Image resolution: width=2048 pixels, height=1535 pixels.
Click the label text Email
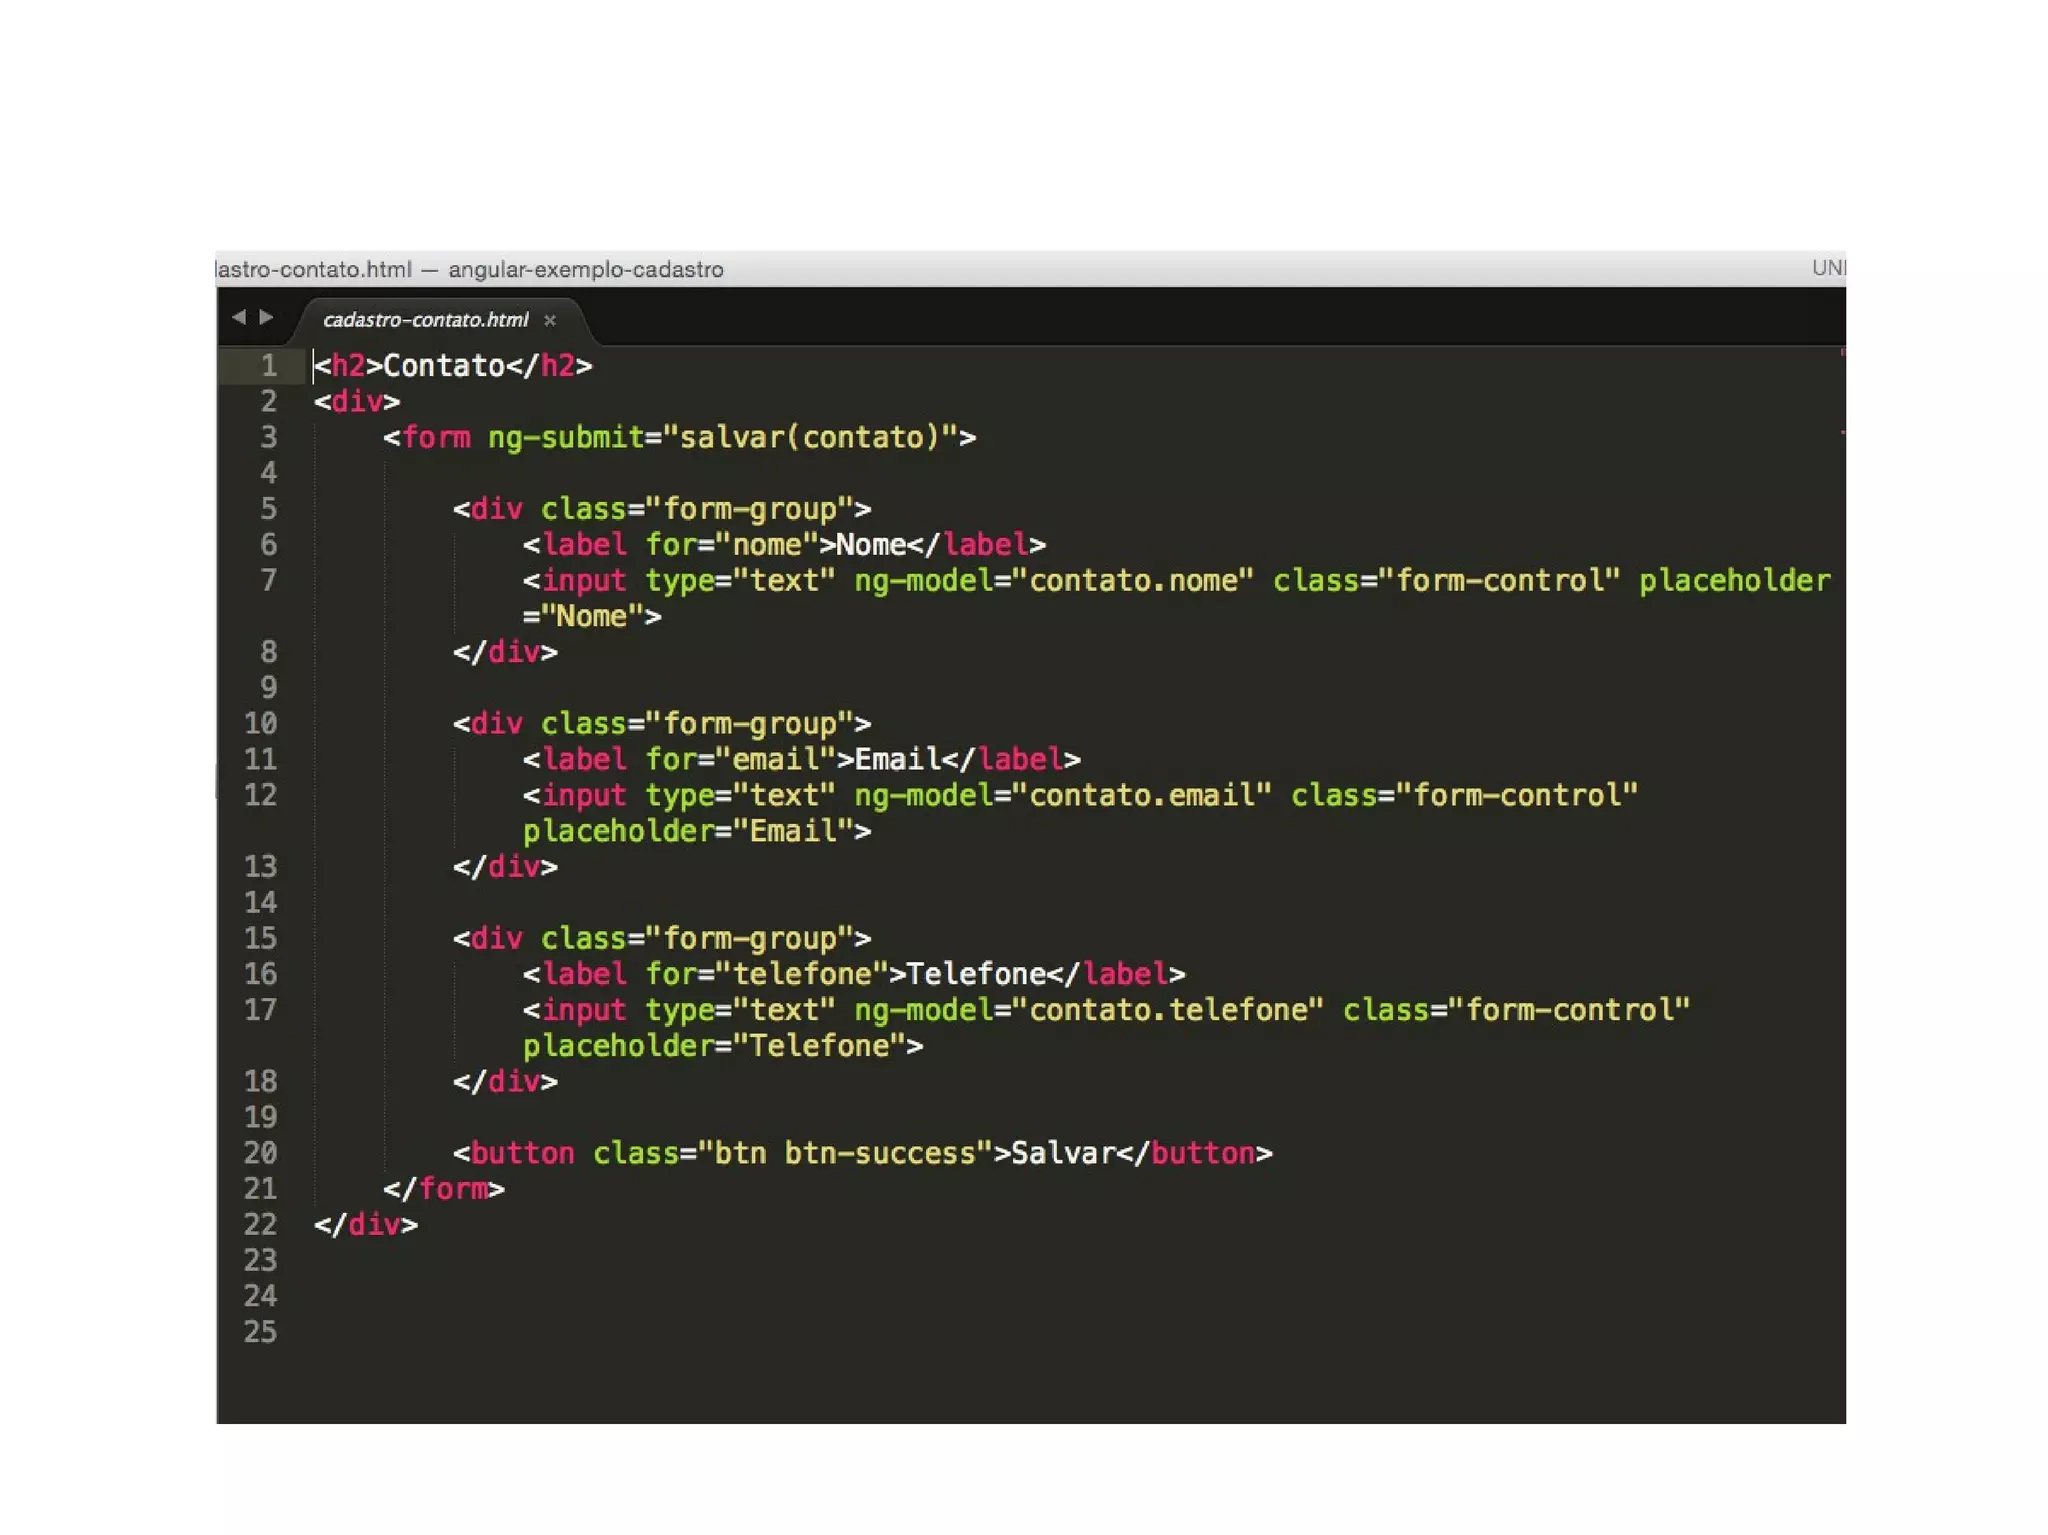point(897,760)
